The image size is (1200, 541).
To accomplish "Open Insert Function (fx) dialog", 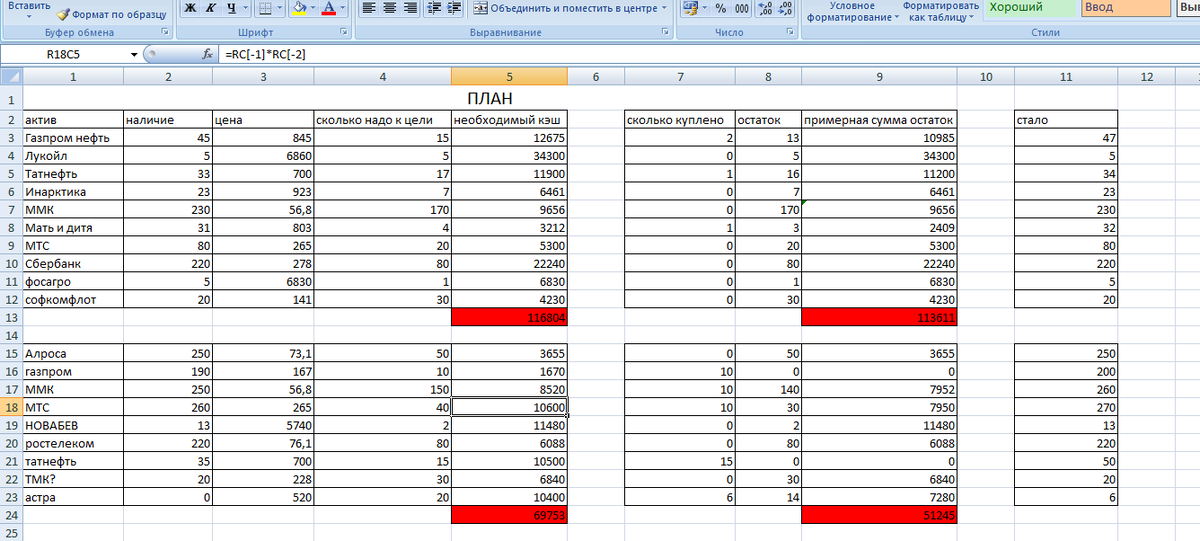I will click(x=208, y=54).
